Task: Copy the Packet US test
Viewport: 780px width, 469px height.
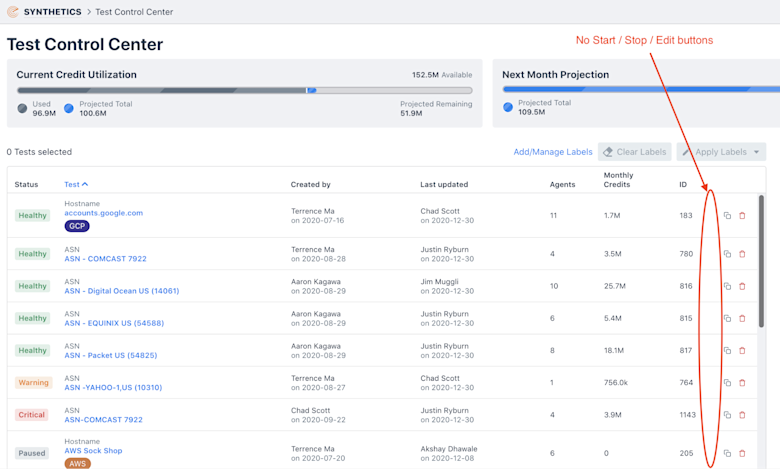Action: [x=727, y=351]
